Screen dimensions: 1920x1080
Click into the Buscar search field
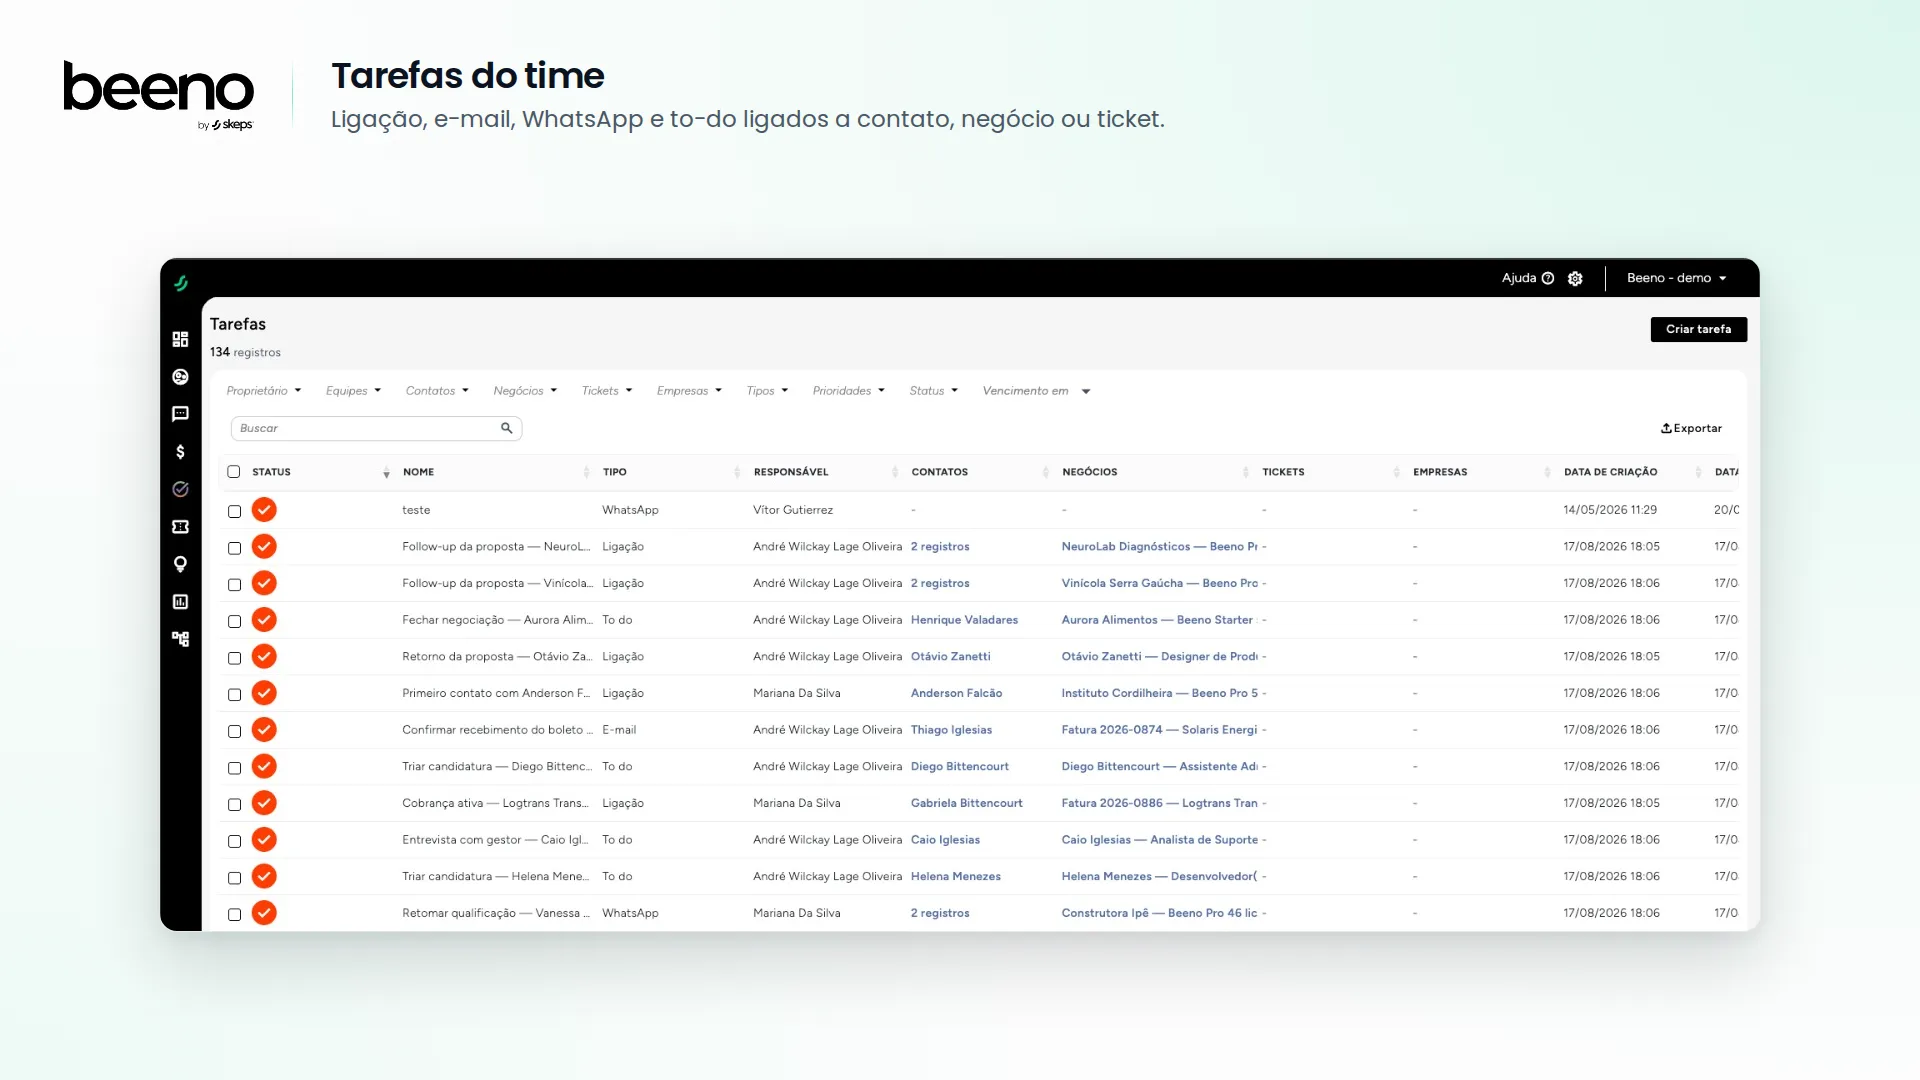[x=376, y=428]
